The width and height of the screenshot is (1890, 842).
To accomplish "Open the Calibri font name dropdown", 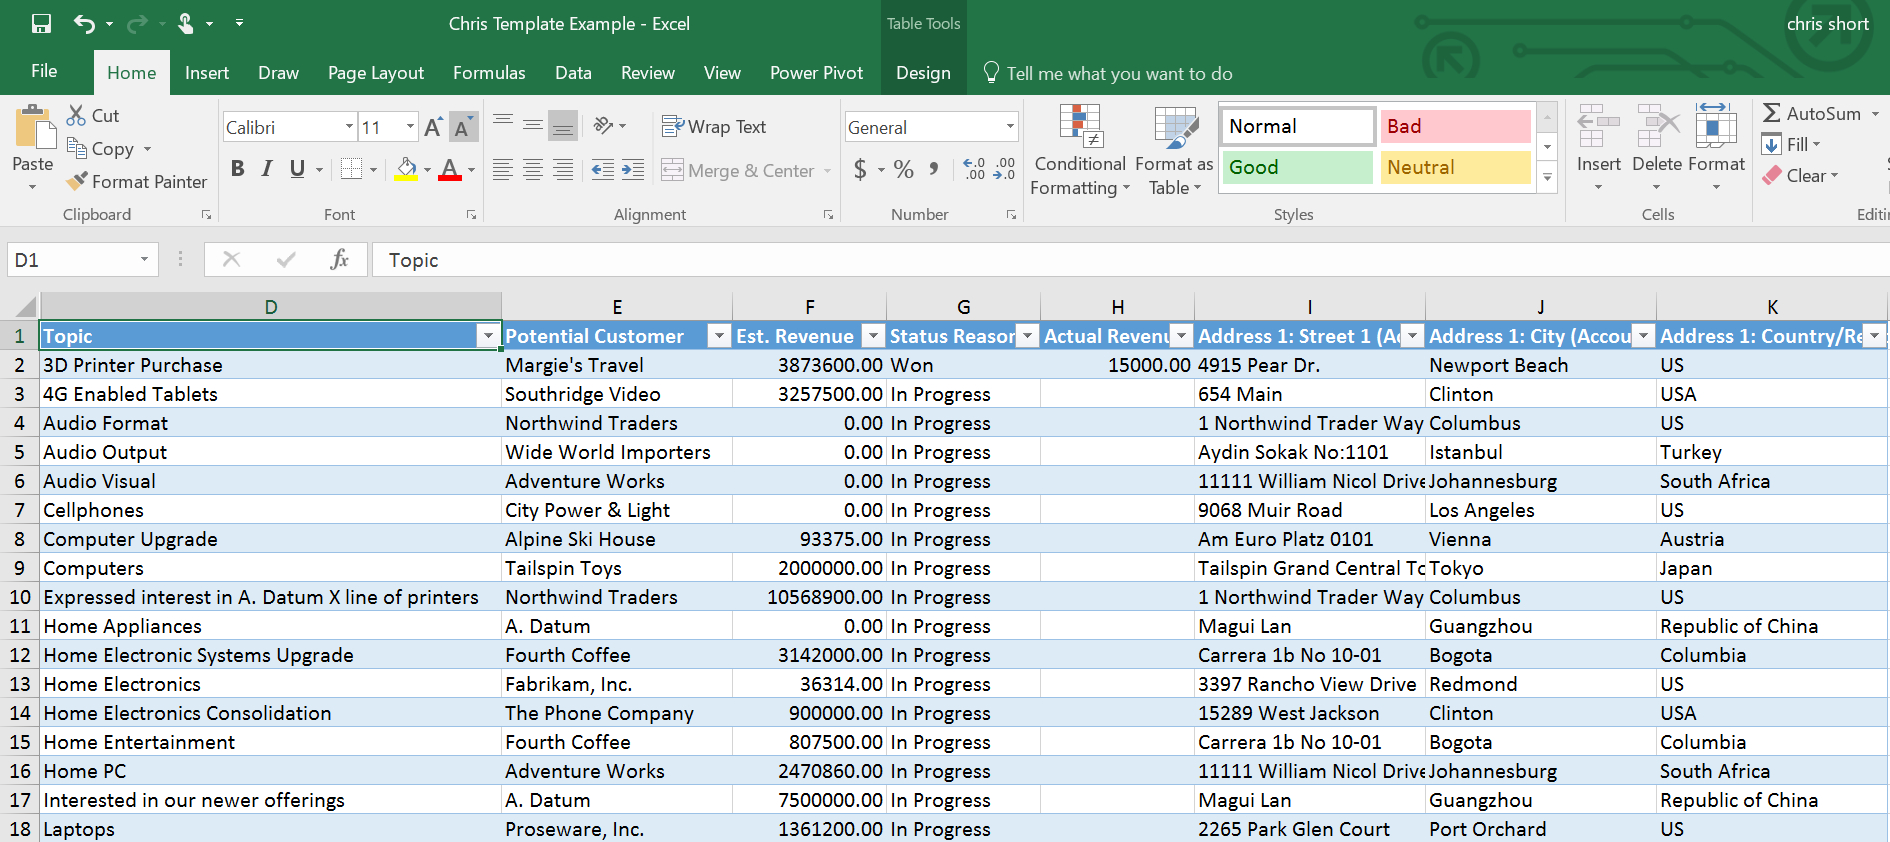I will tap(349, 127).
